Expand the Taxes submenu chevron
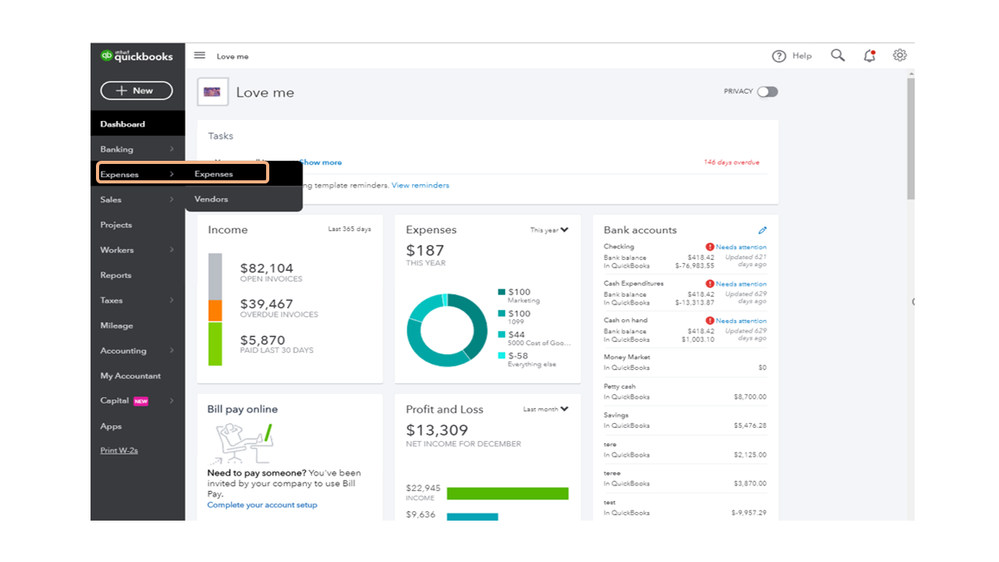Screen dimensions: 999x562 tap(171, 300)
